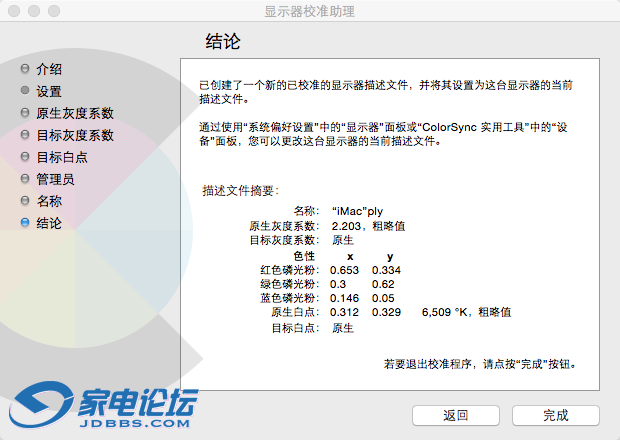The height and width of the screenshot is (440, 620).
Task: Select the 名称 step label in sidebar
Action: click(49, 201)
